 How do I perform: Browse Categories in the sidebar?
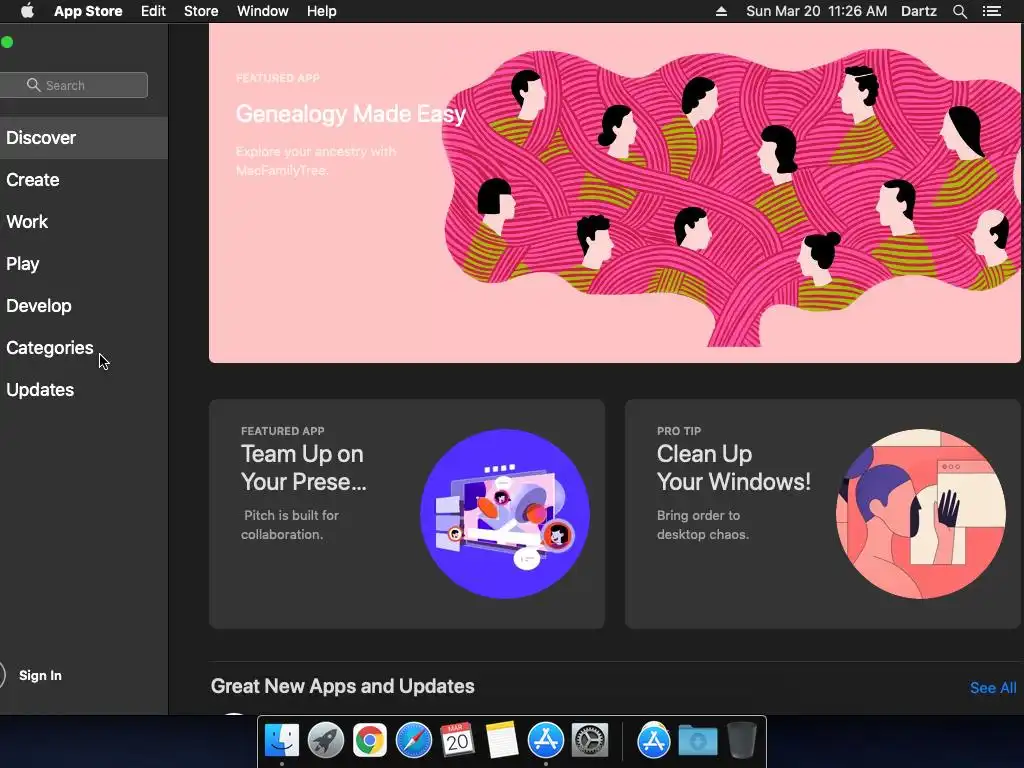[84, 347]
